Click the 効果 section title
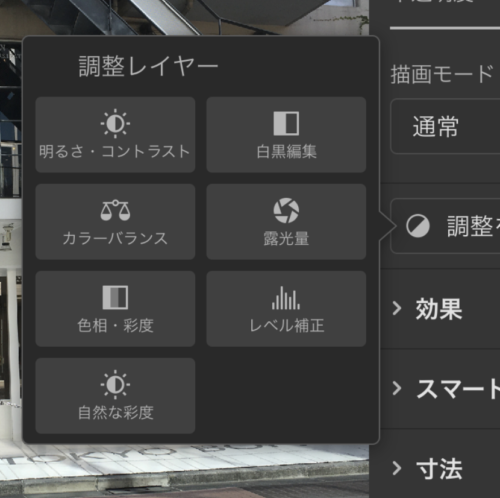 [x=439, y=309]
